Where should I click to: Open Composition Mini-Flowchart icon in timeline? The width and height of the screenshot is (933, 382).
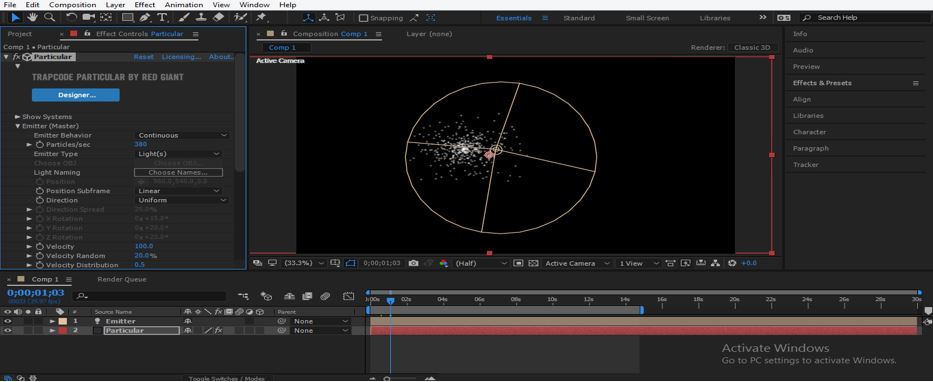click(243, 296)
